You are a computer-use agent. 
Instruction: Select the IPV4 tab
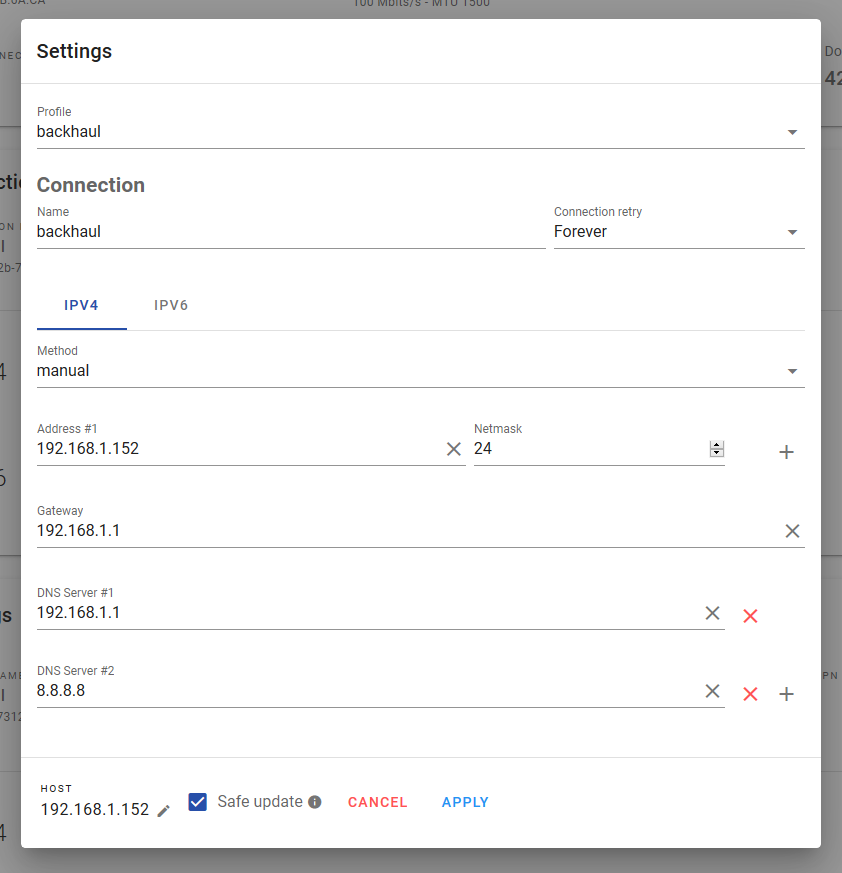tap(81, 305)
